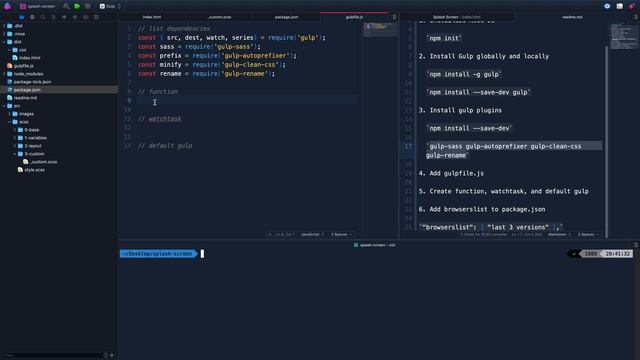Toggle the layout panel icon at top right
The width and height of the screenshot is (640, 360).
point(620,6)
